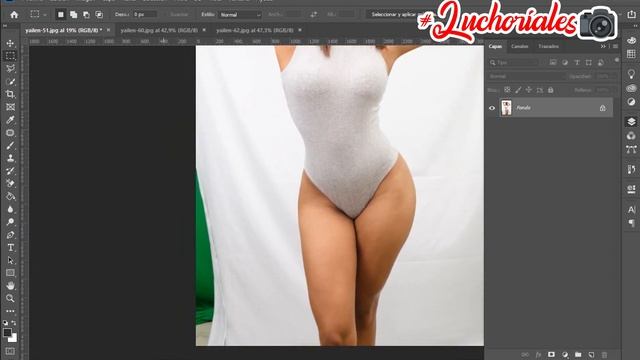Select the Eraser tool

(x=10, y=184)
